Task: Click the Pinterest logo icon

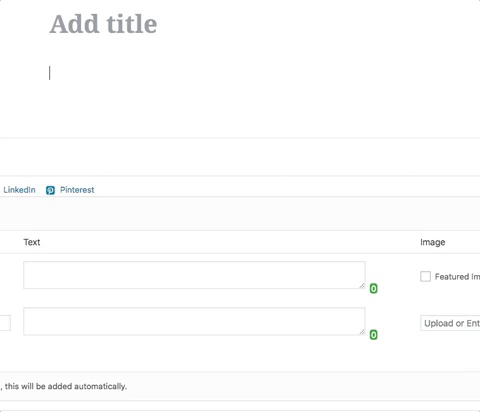Action: coord(50,190)
